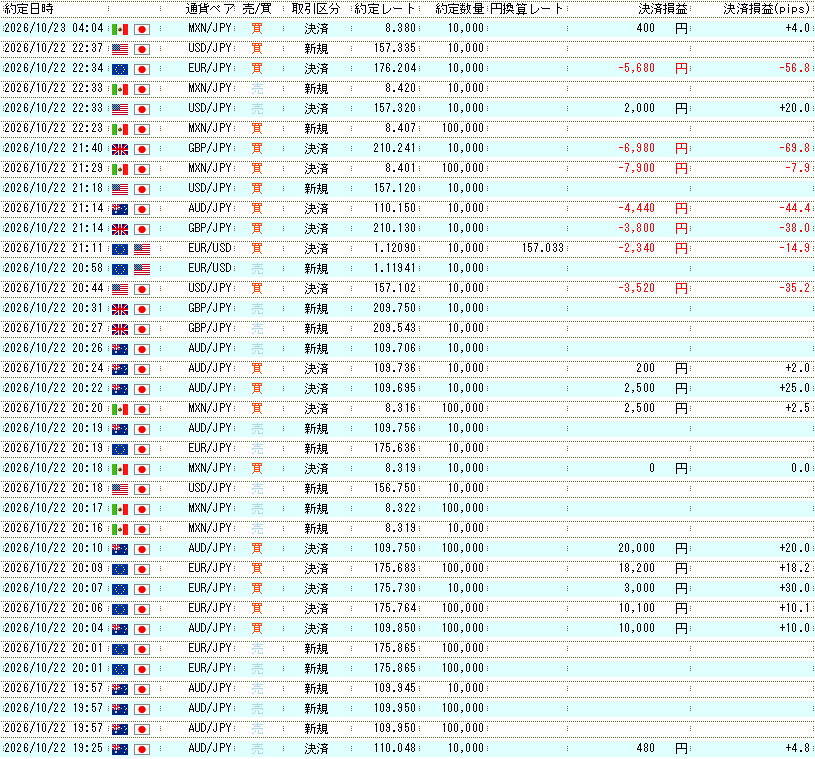
Task: Click the Mexico flag in the 2026/10/23 04:04 row
Action: pos(120,29)
